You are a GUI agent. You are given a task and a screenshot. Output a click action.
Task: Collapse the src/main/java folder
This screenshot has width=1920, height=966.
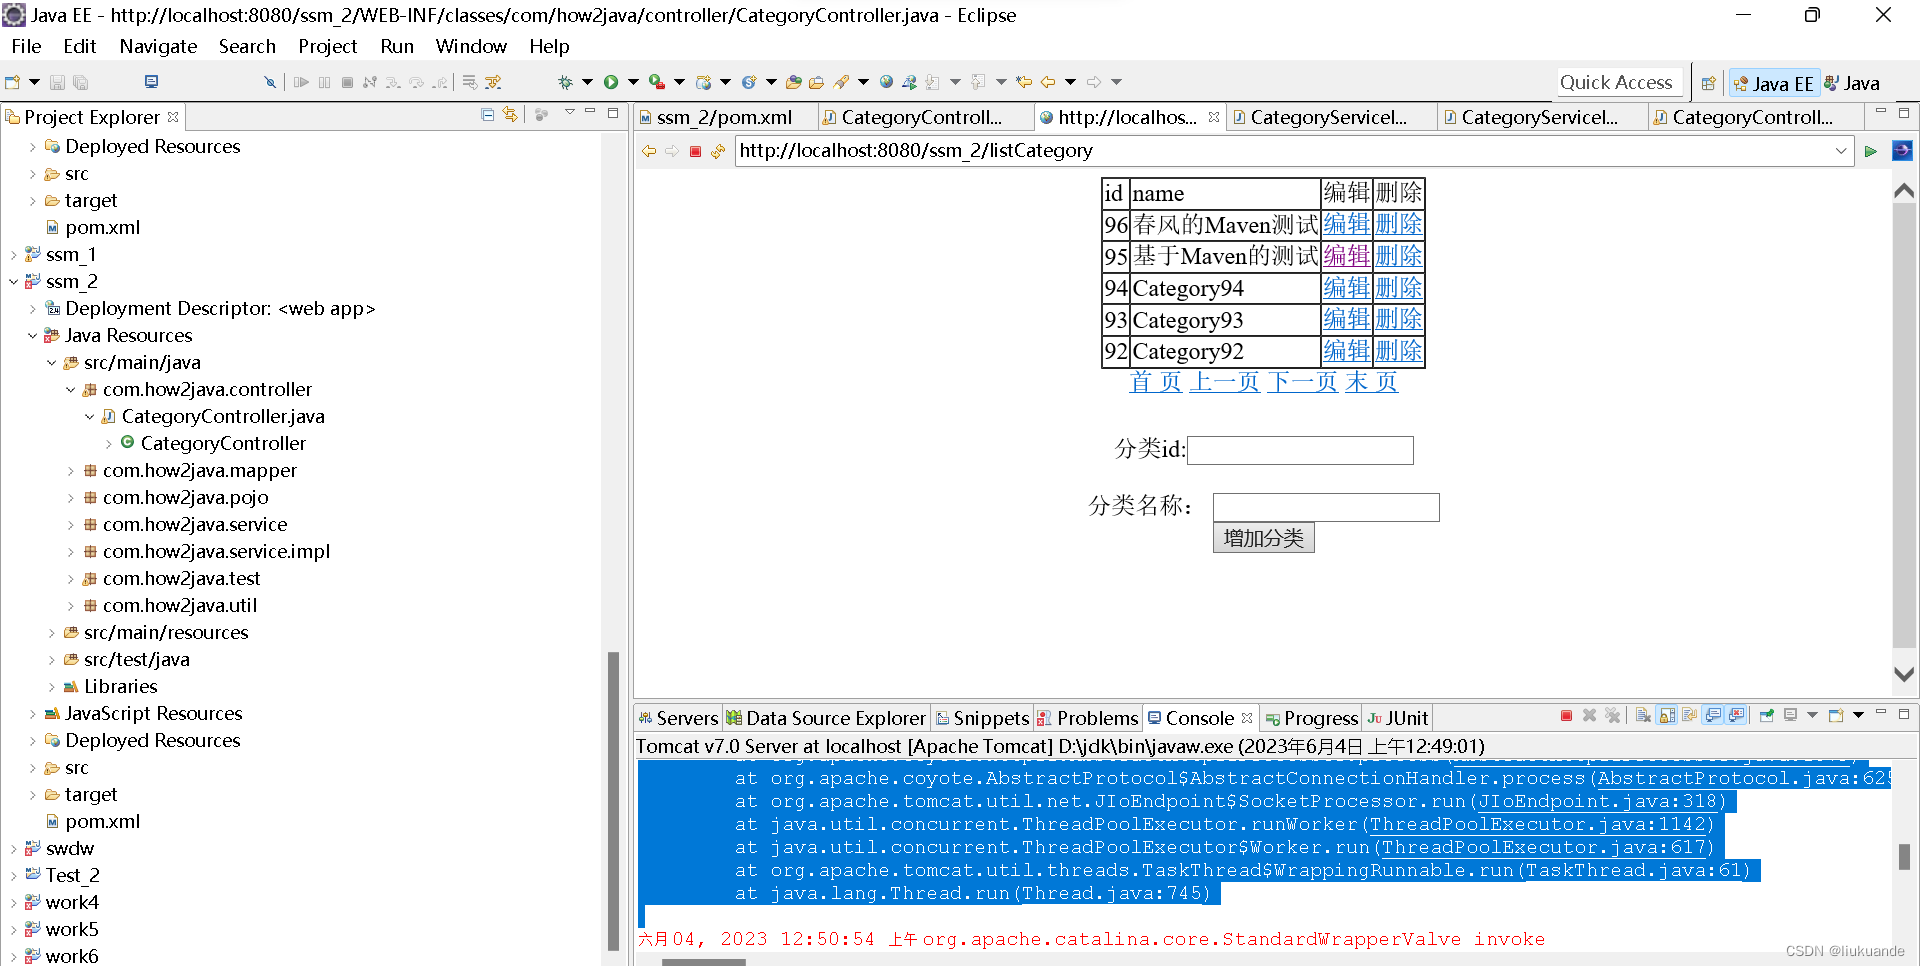point(51,363)
